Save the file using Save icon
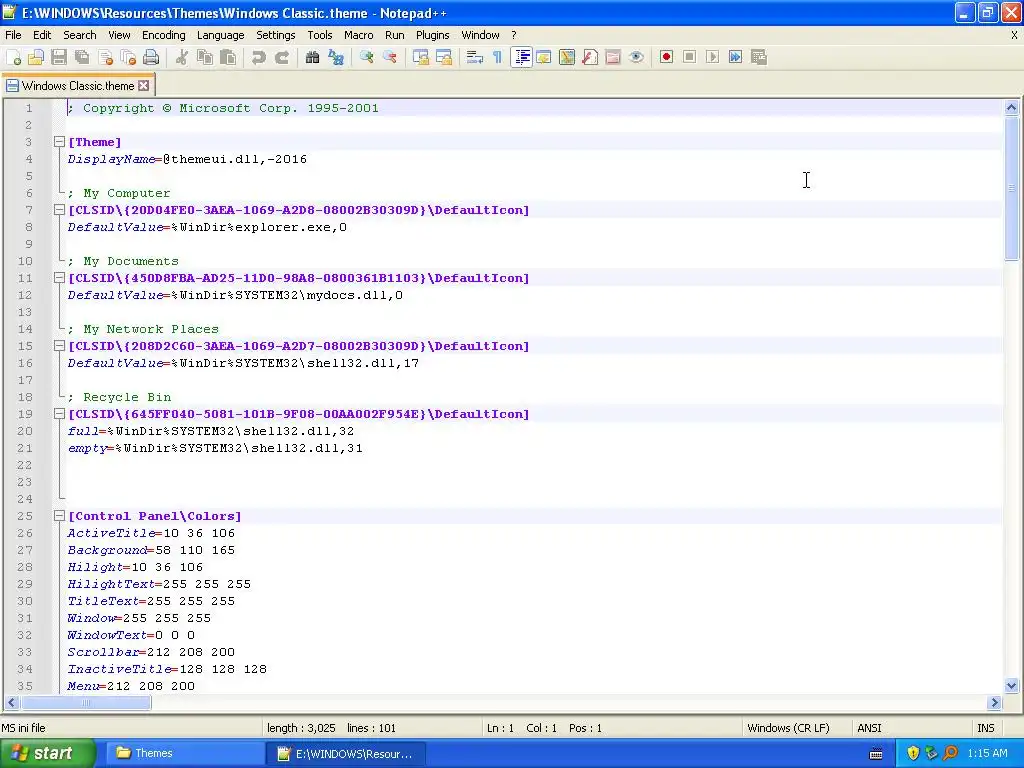This screenshot has width=1024, height=768. click(59, 57)
